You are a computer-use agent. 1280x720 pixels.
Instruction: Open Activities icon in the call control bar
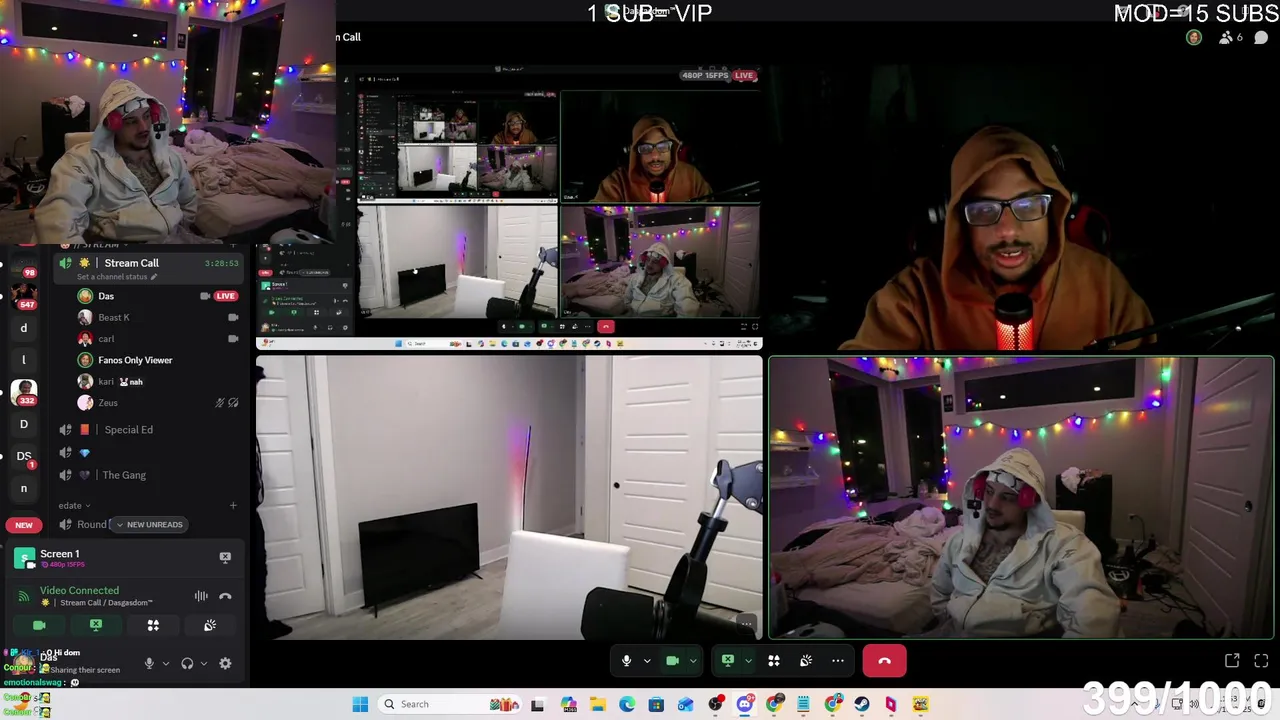coord(774,661)
